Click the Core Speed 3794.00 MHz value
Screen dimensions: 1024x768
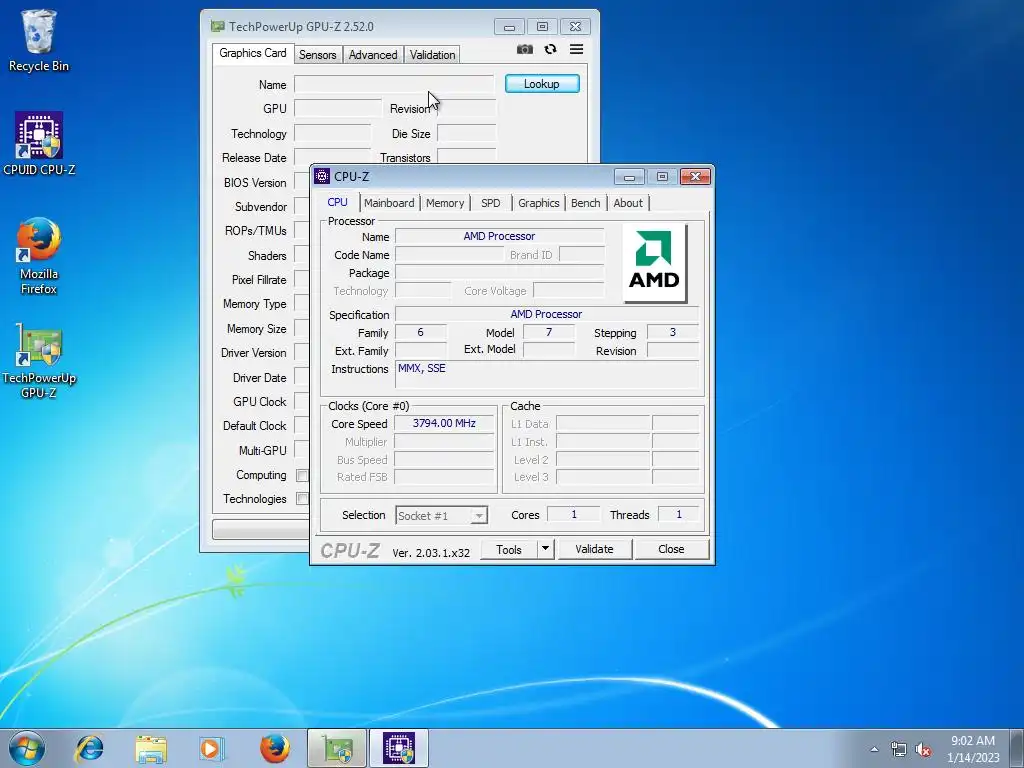tap(444, 423)
